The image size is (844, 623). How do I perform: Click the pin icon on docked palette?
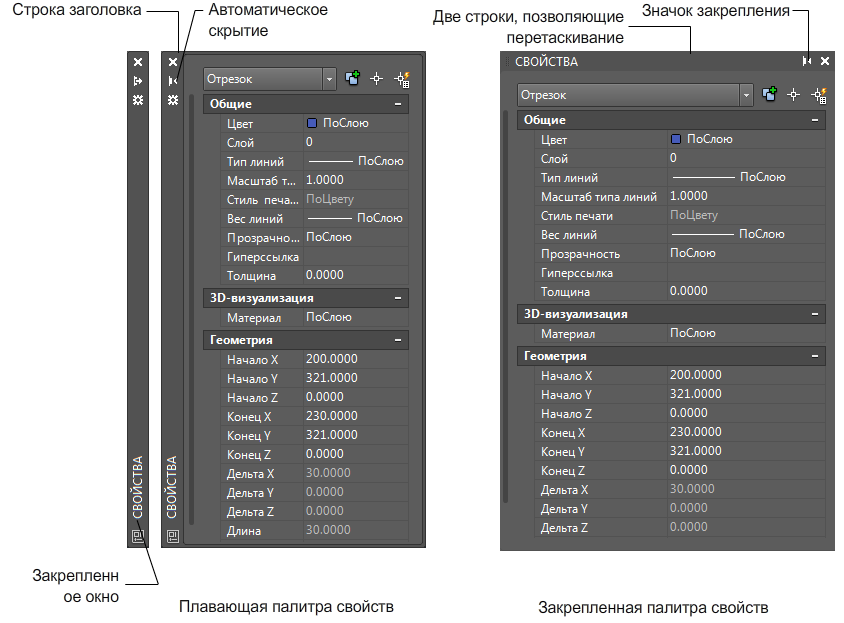[806, 61]
